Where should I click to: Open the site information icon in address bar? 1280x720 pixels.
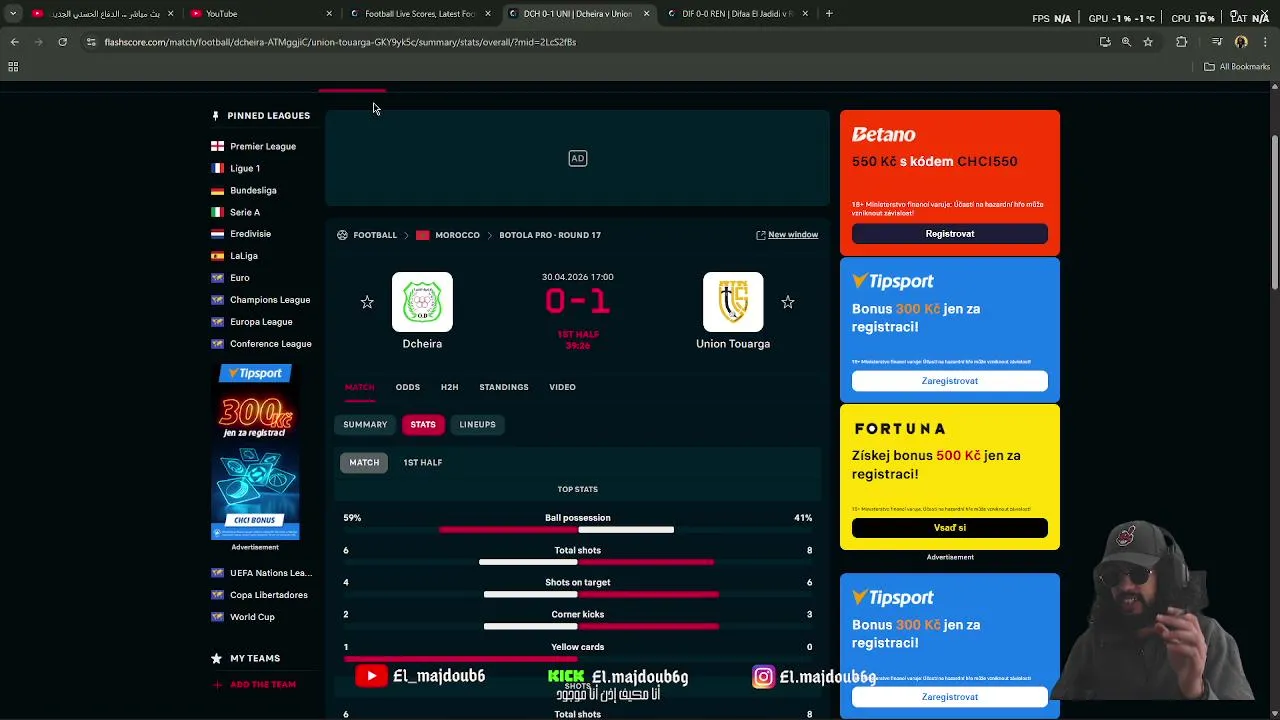tap(91, 42)
